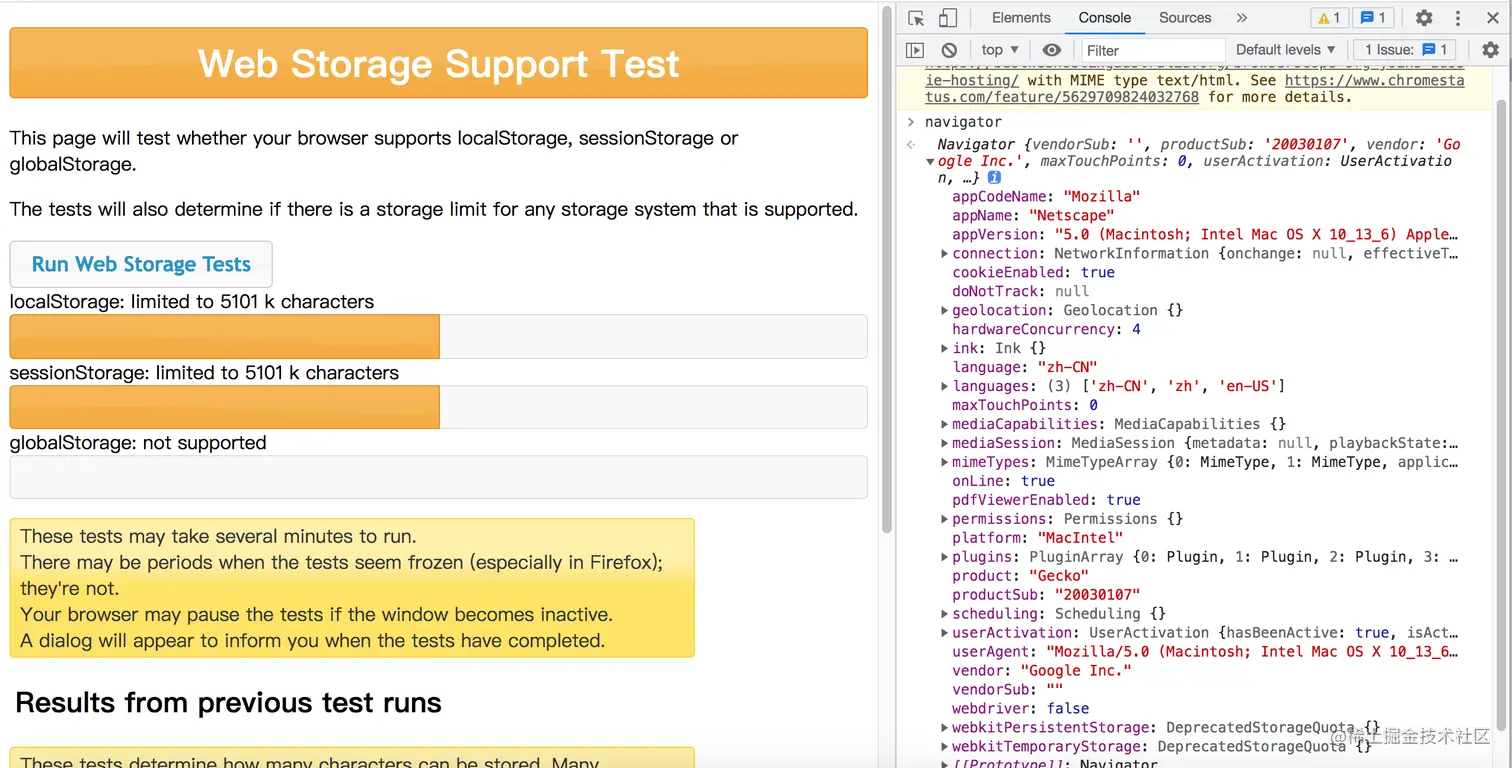Clear the console output
This screenshot has width=1512, height=768.
949,50
